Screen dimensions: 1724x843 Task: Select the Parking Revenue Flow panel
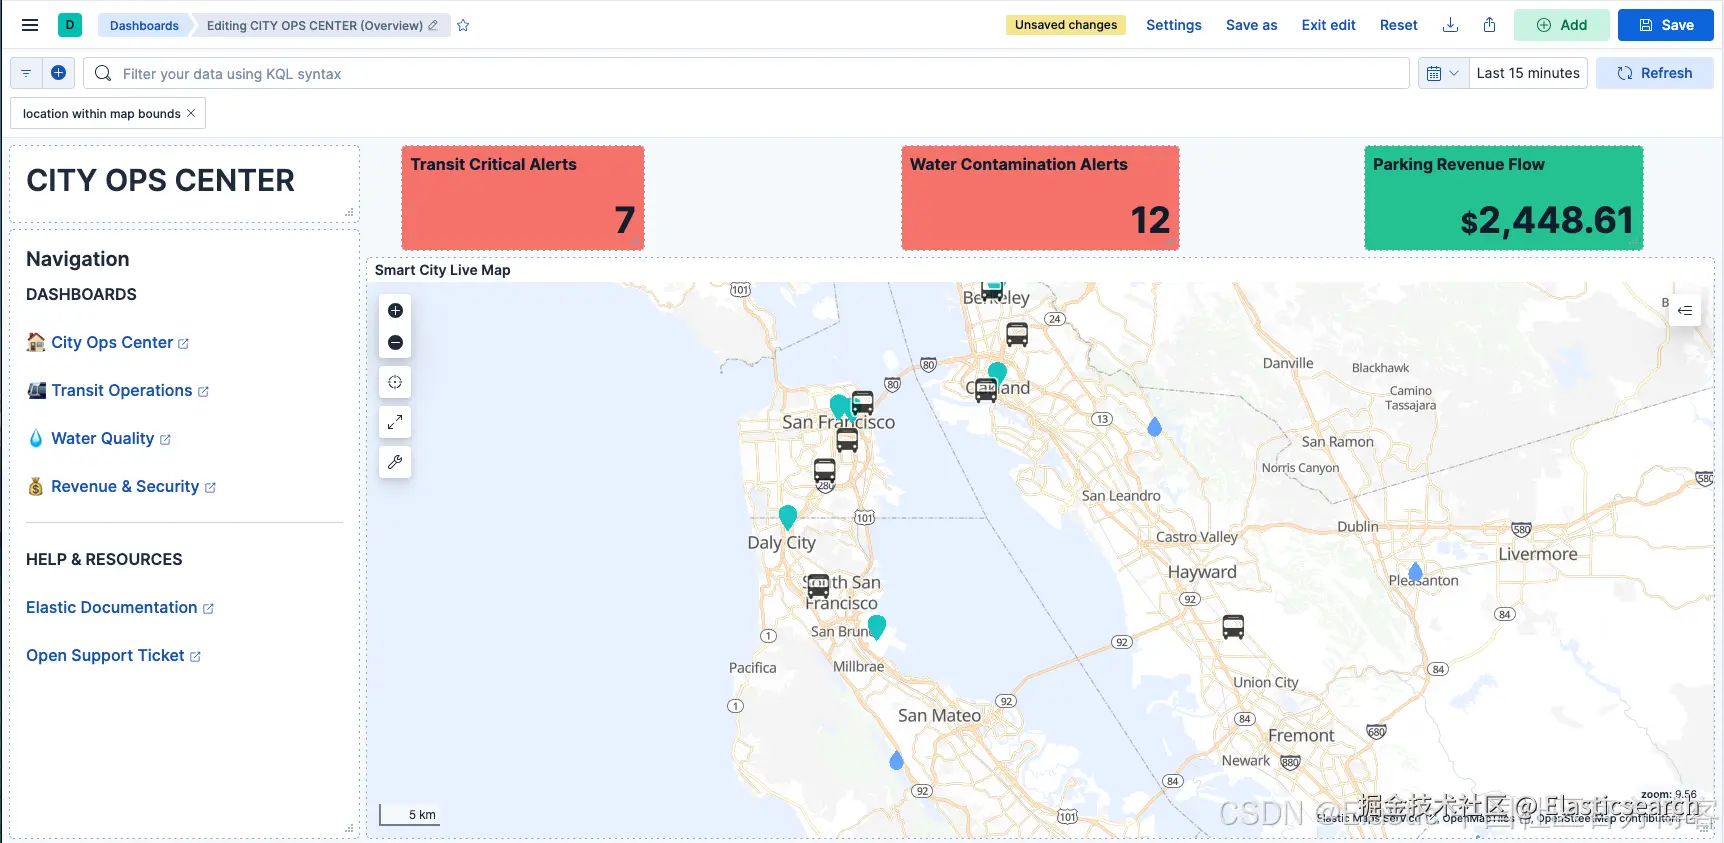coord(1504,198)
